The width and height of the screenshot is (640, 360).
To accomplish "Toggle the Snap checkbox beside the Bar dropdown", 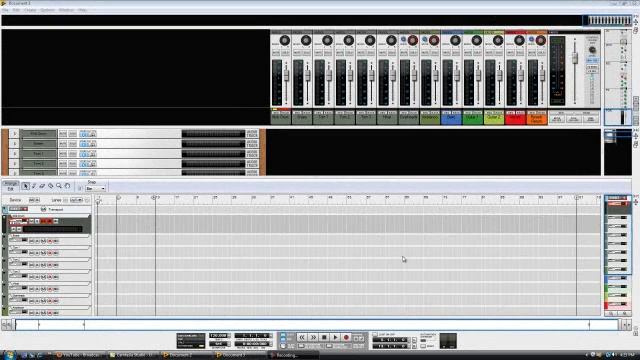I will [80, 189].
